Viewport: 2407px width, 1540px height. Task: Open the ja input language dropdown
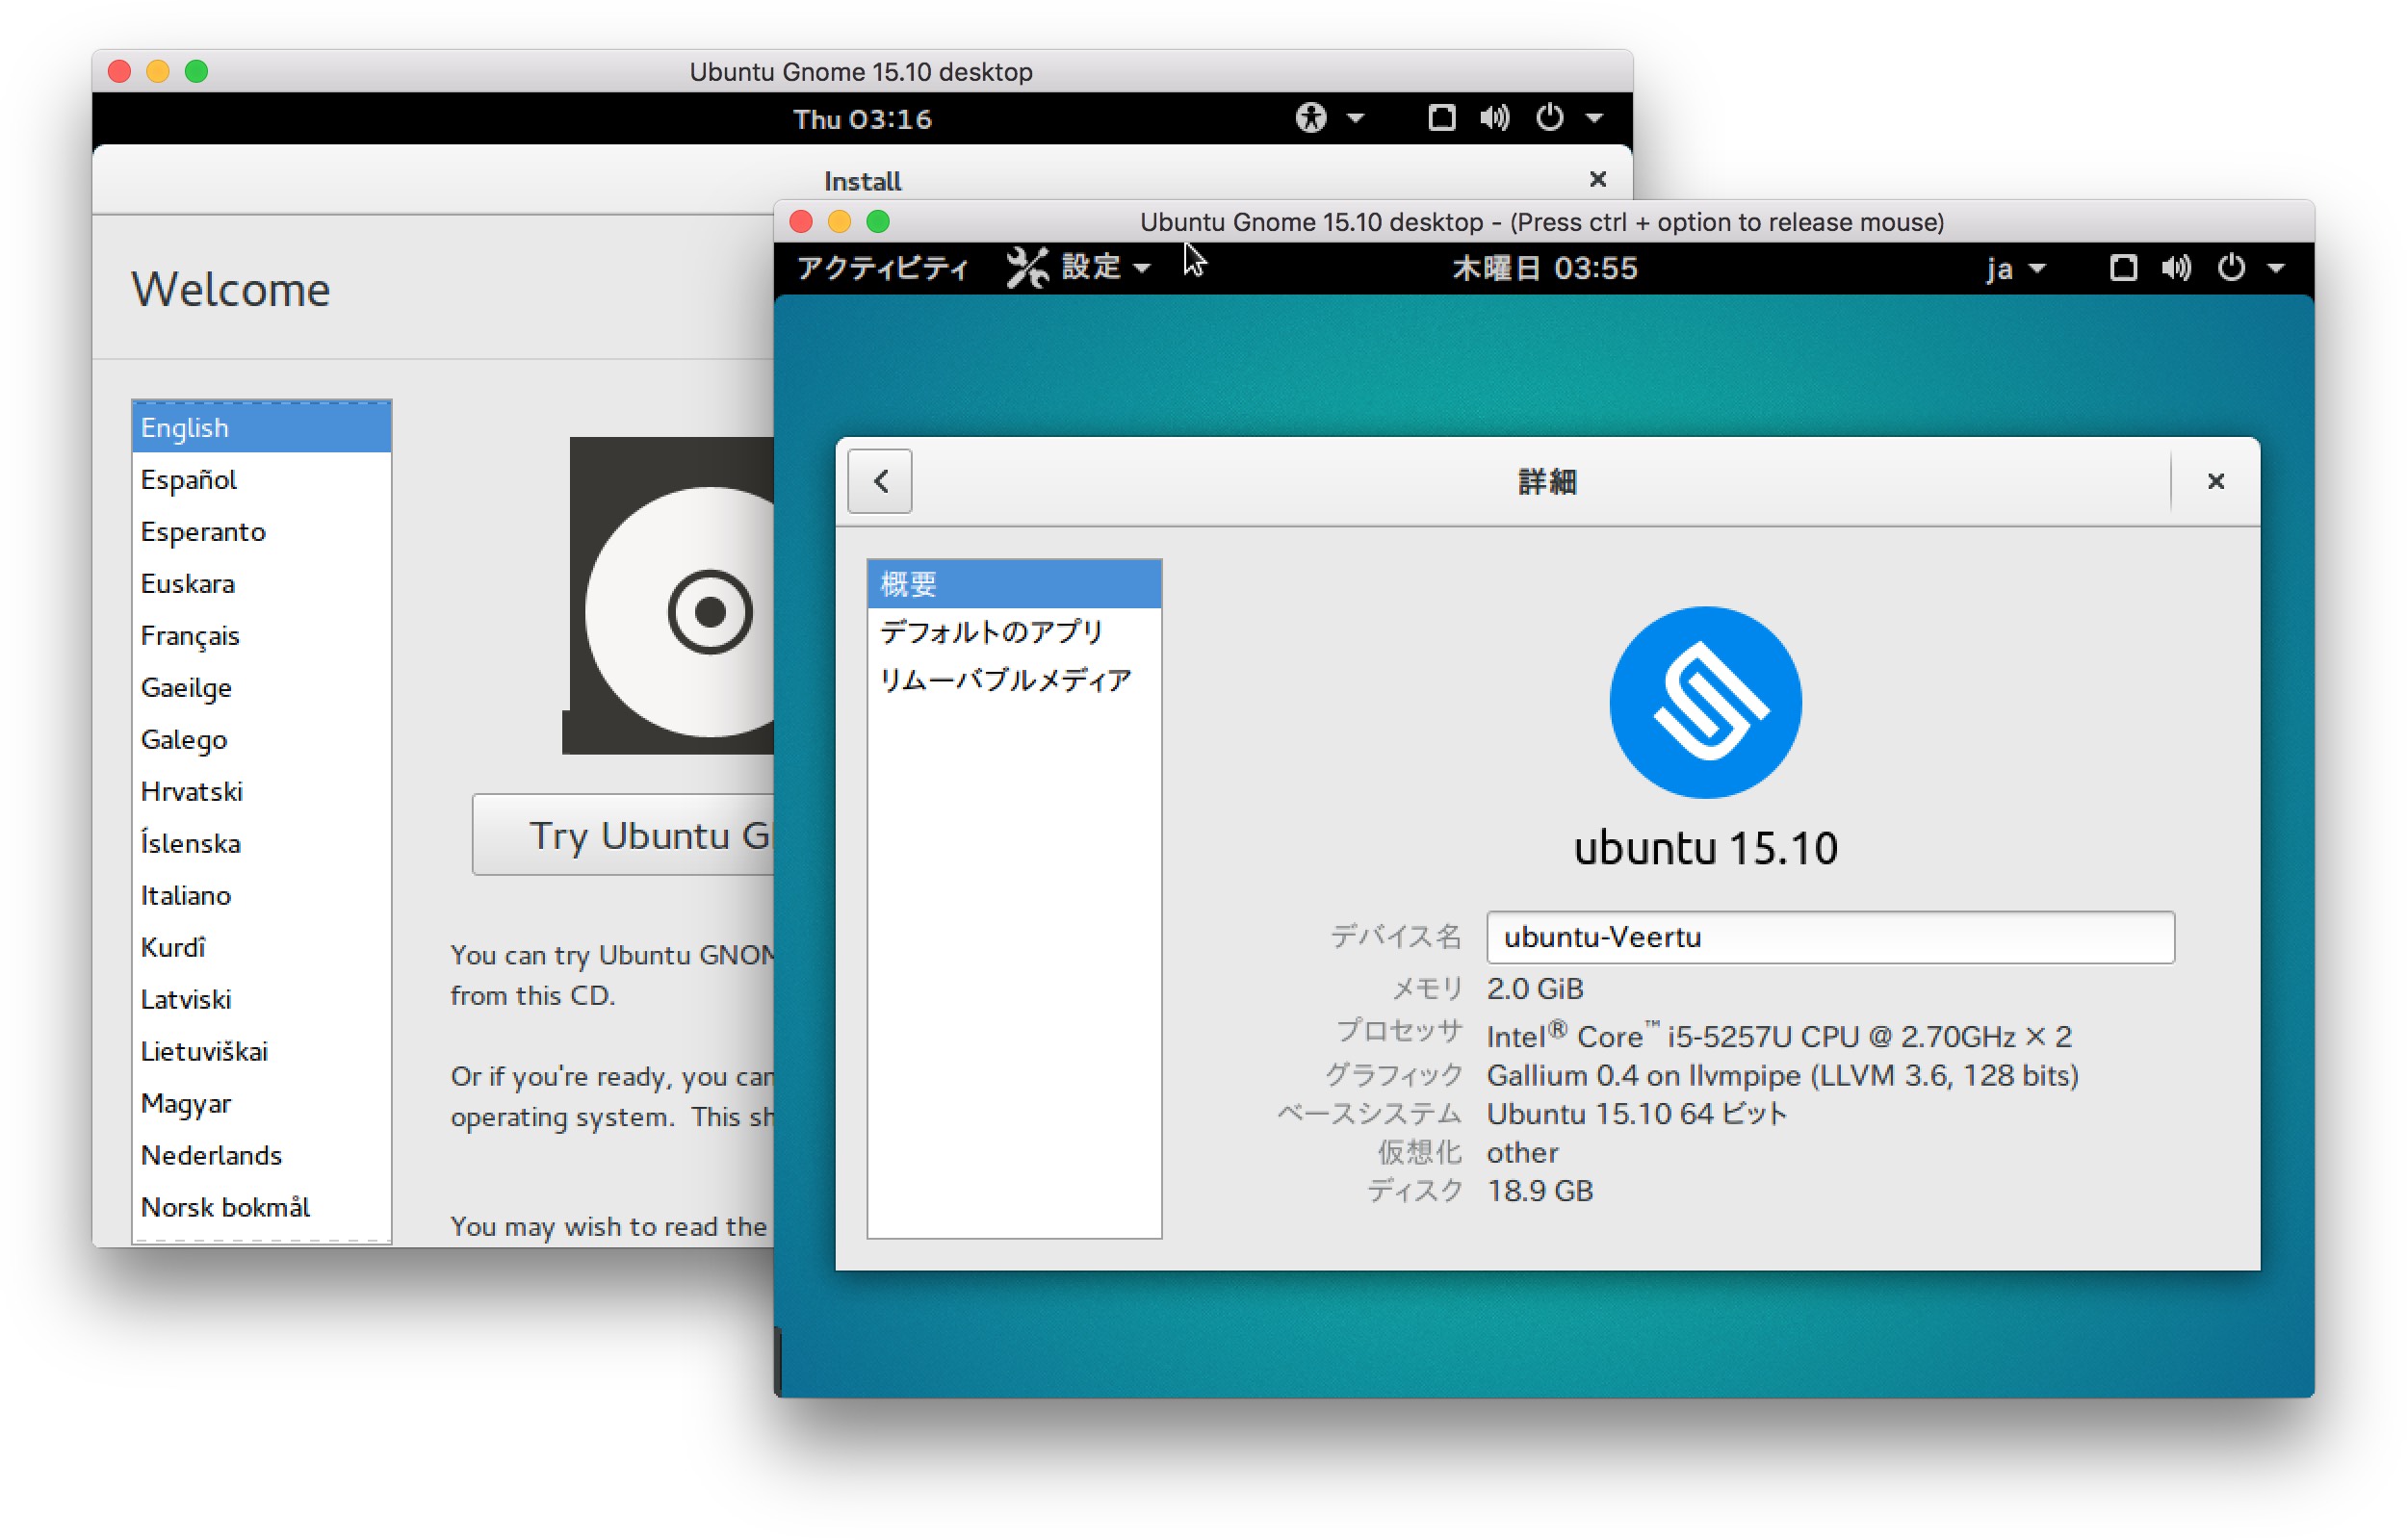(x=2013, y=268)
